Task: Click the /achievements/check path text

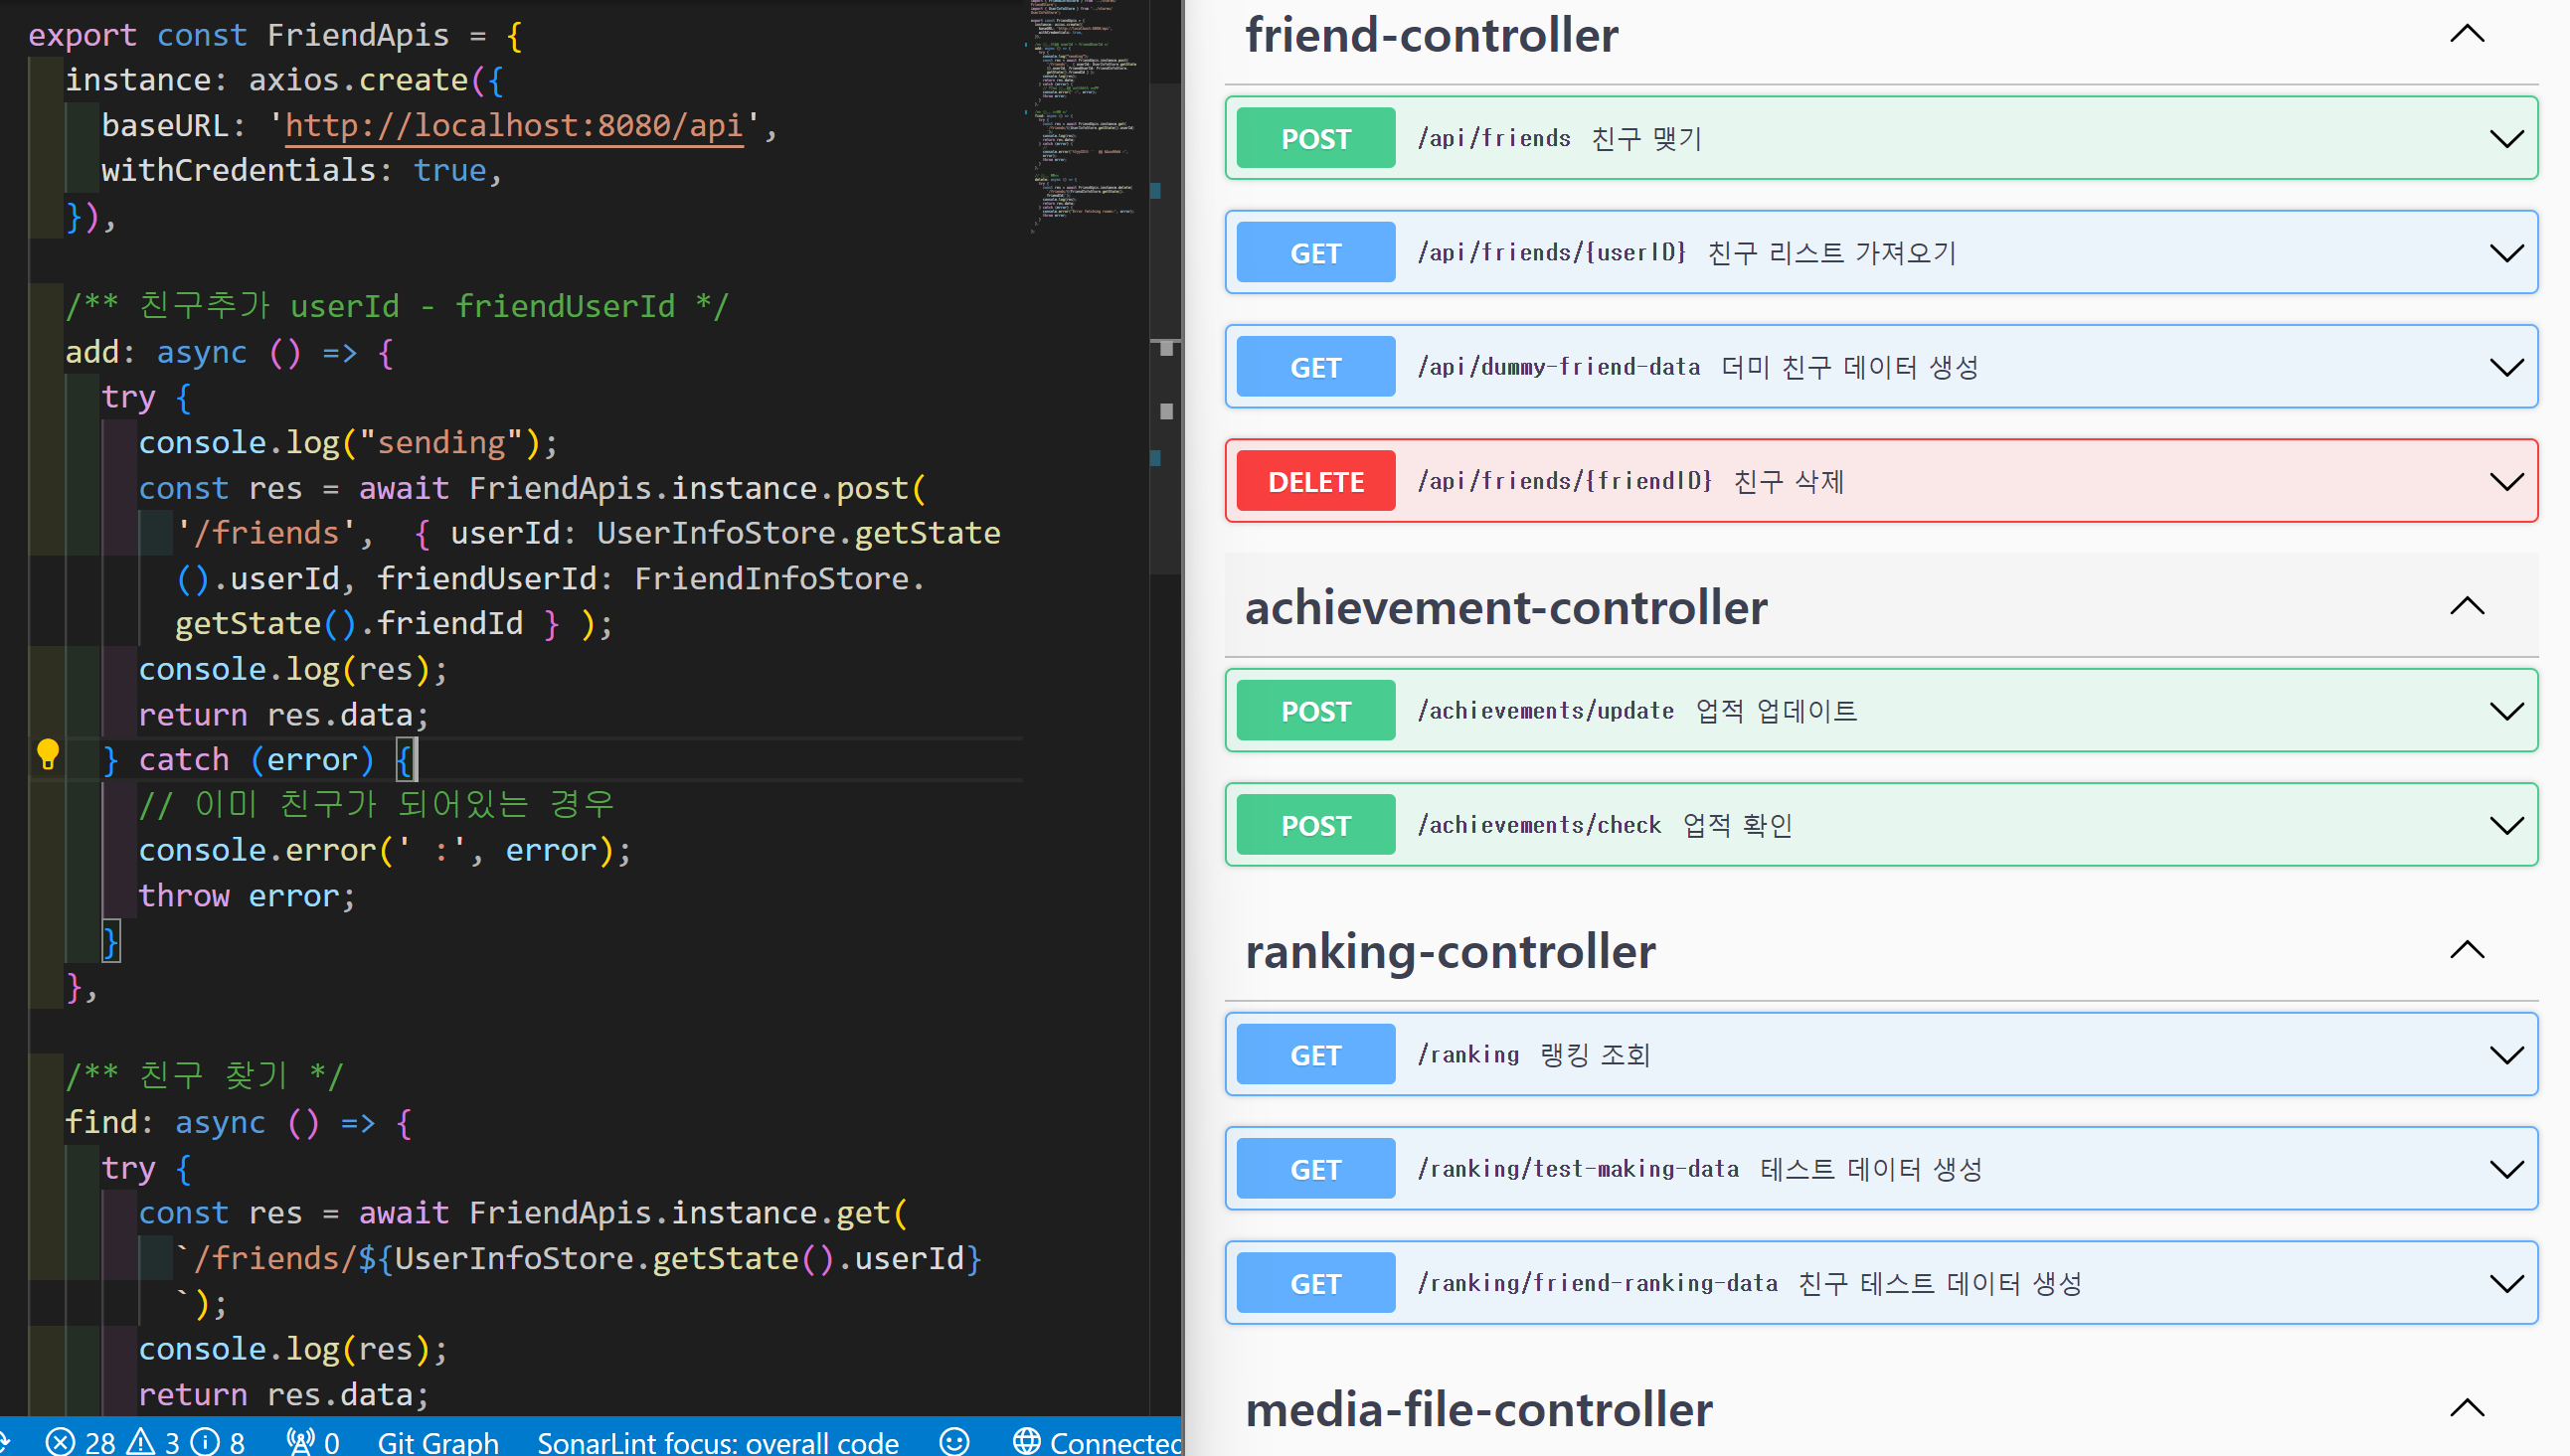Action: pos(1539,825)
